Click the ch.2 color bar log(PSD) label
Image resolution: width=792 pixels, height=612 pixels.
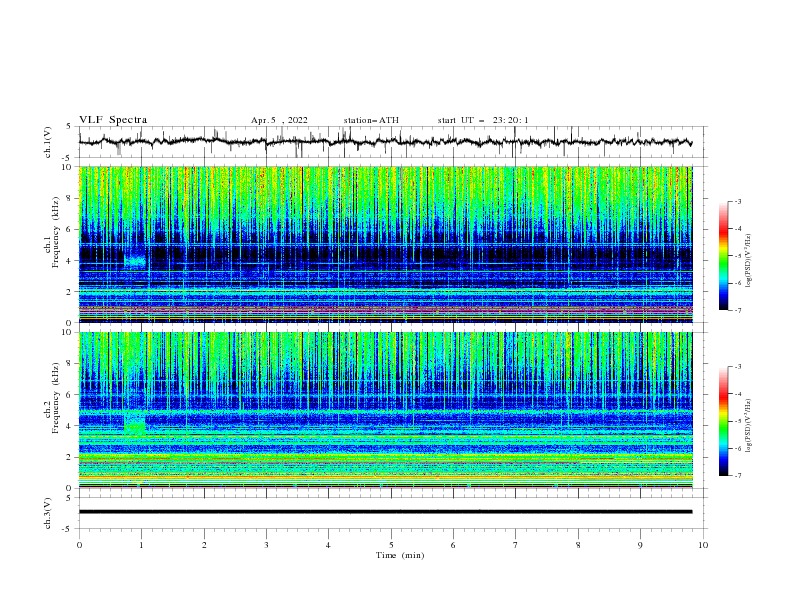tap(749, 426)
